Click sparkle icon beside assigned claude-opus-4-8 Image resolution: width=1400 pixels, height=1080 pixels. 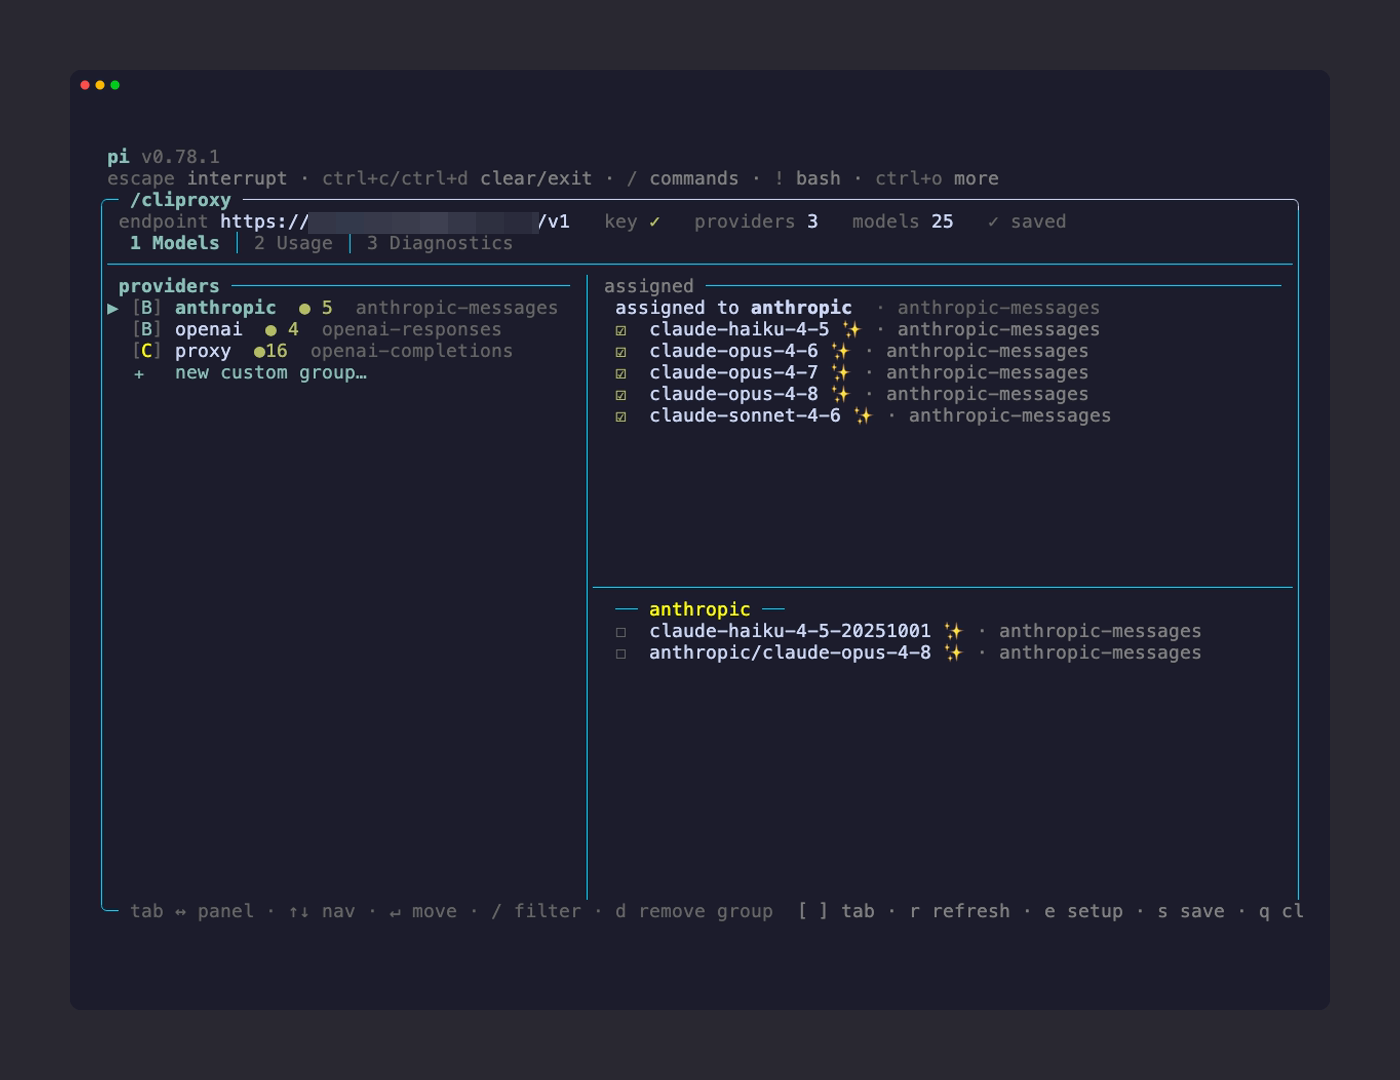[840, 394]
